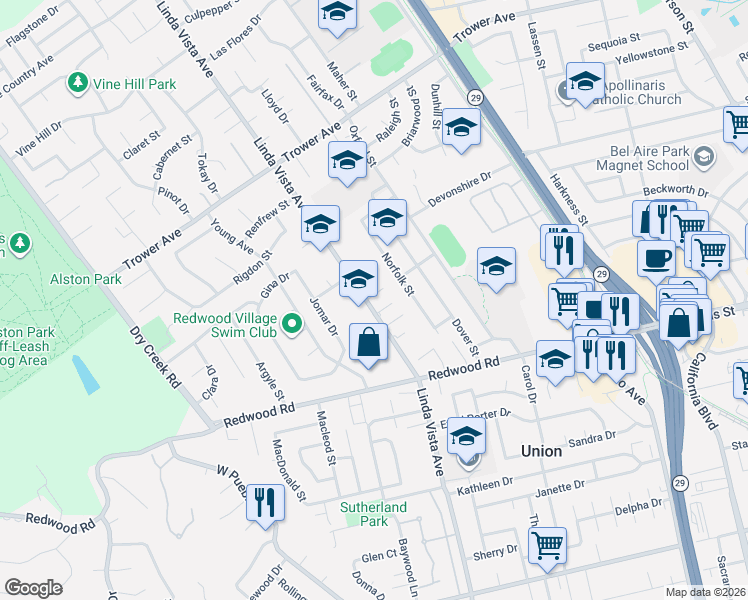This screenshot has height=600, width=748.
Task: Click the school marker at Apollinaris Catholic Church
Action: (x=585, y=82)
